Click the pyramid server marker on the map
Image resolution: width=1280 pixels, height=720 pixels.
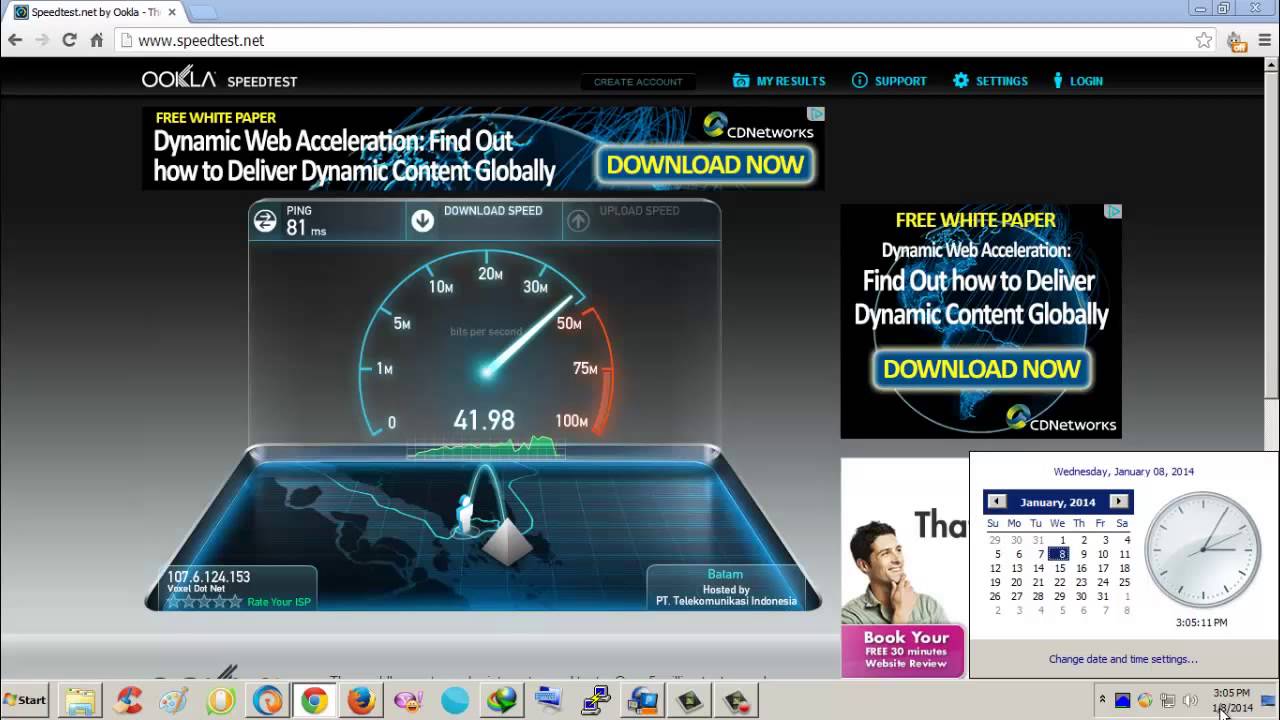(507, 542)
